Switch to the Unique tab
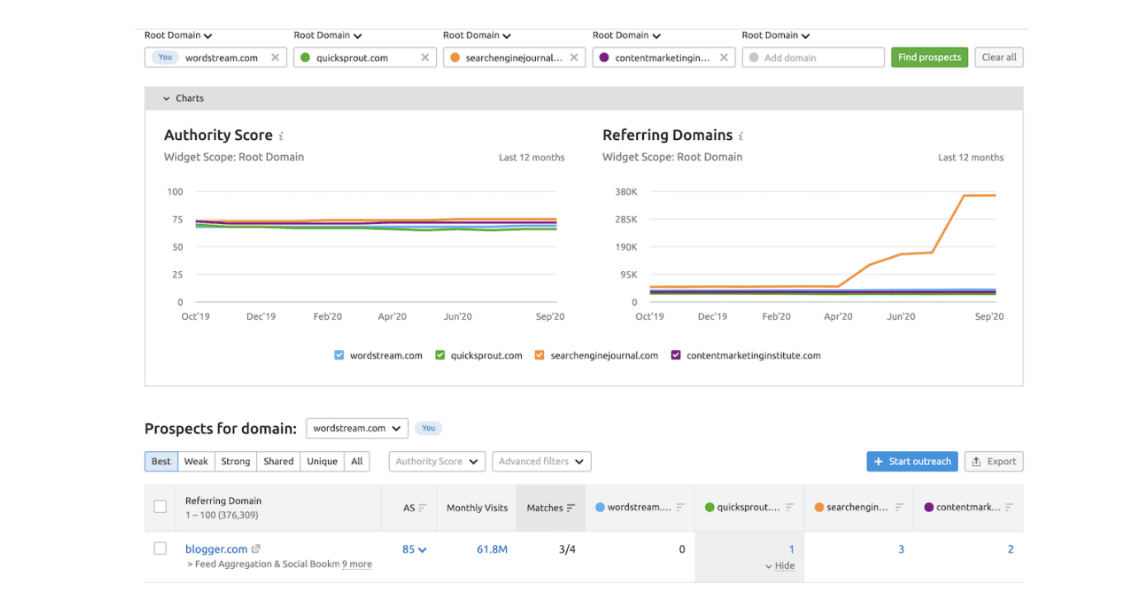Viewport: 1136px width, 593px height. [322, 461]
